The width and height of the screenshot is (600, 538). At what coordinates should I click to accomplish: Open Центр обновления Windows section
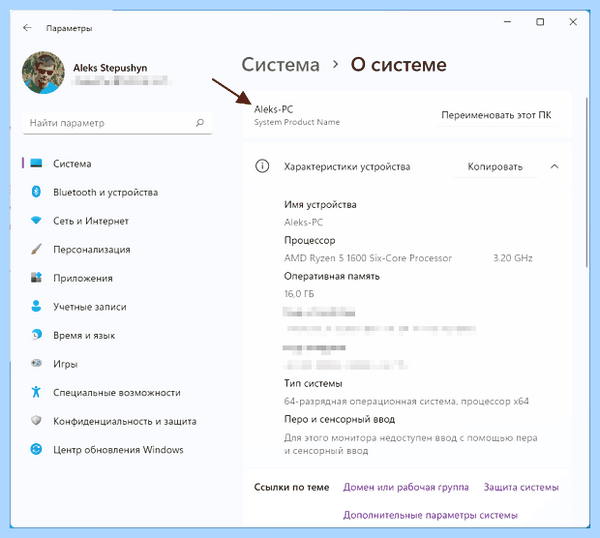point(118,450)
